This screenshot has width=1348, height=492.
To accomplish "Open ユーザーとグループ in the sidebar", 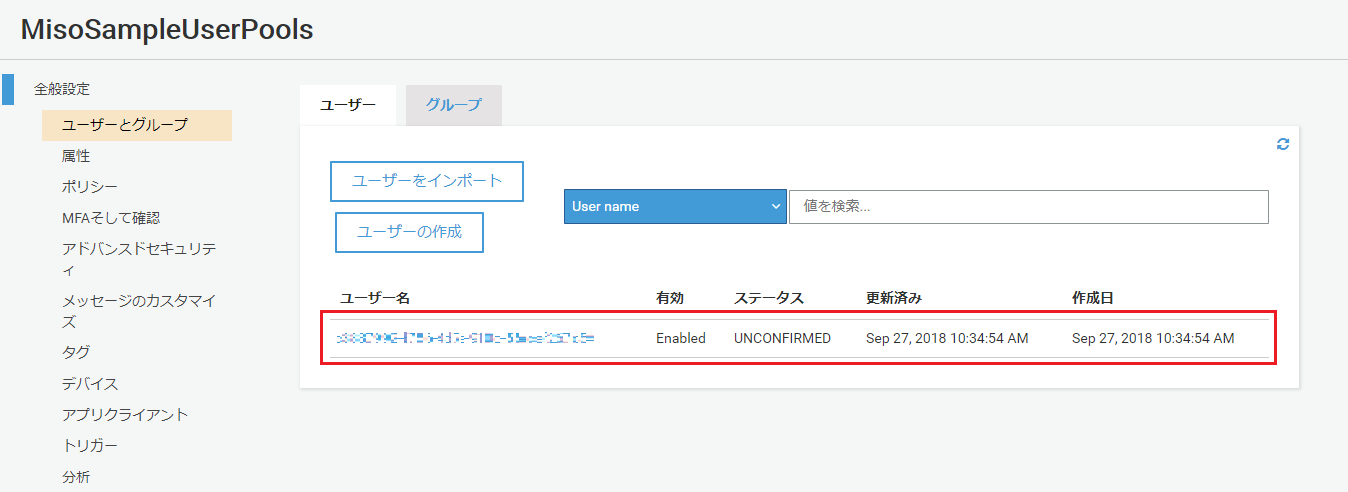I will tap(125, 125).
